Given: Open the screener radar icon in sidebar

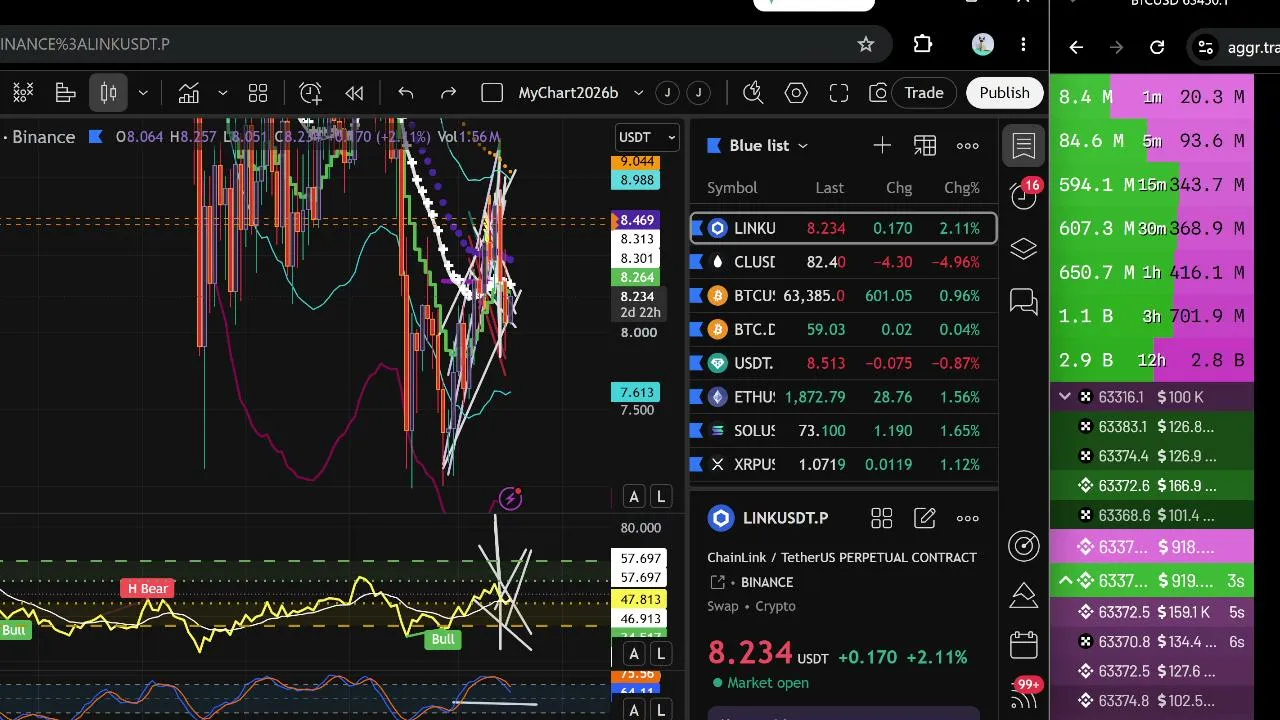Looking at the screenshot, I should click(x=1024, y=545).
